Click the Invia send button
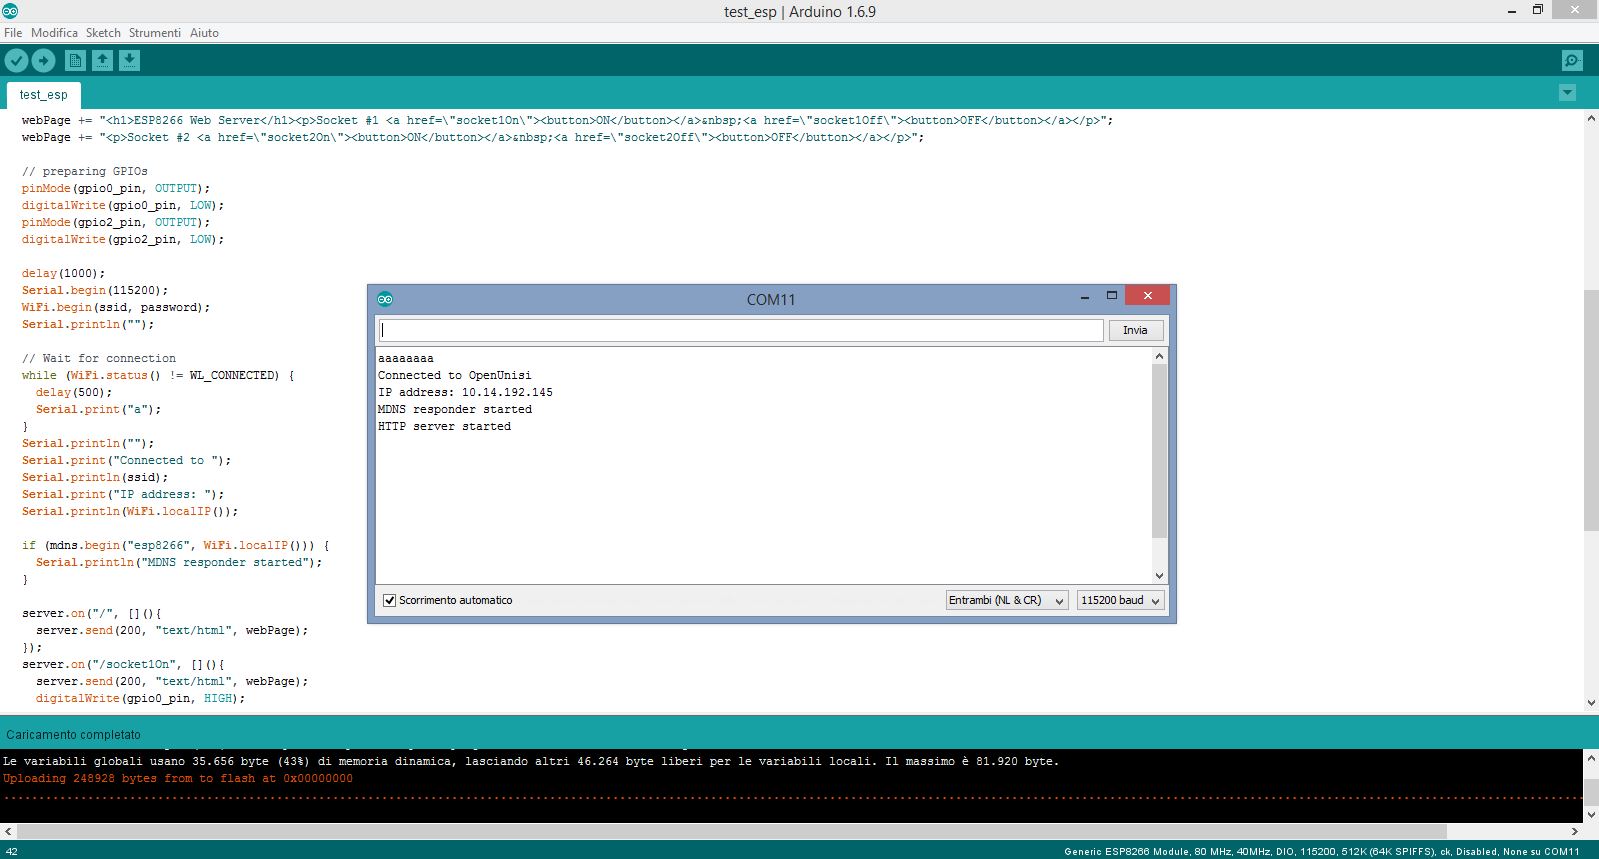Screen dimensions: 1599x859 [1135, 330]
